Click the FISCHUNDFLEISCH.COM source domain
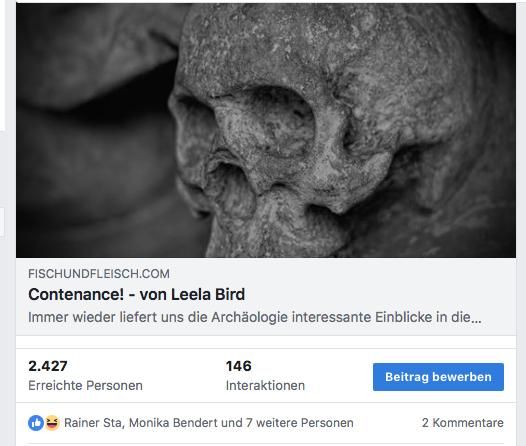The height and width of the screenshot is (446, 526). [99, 274]
